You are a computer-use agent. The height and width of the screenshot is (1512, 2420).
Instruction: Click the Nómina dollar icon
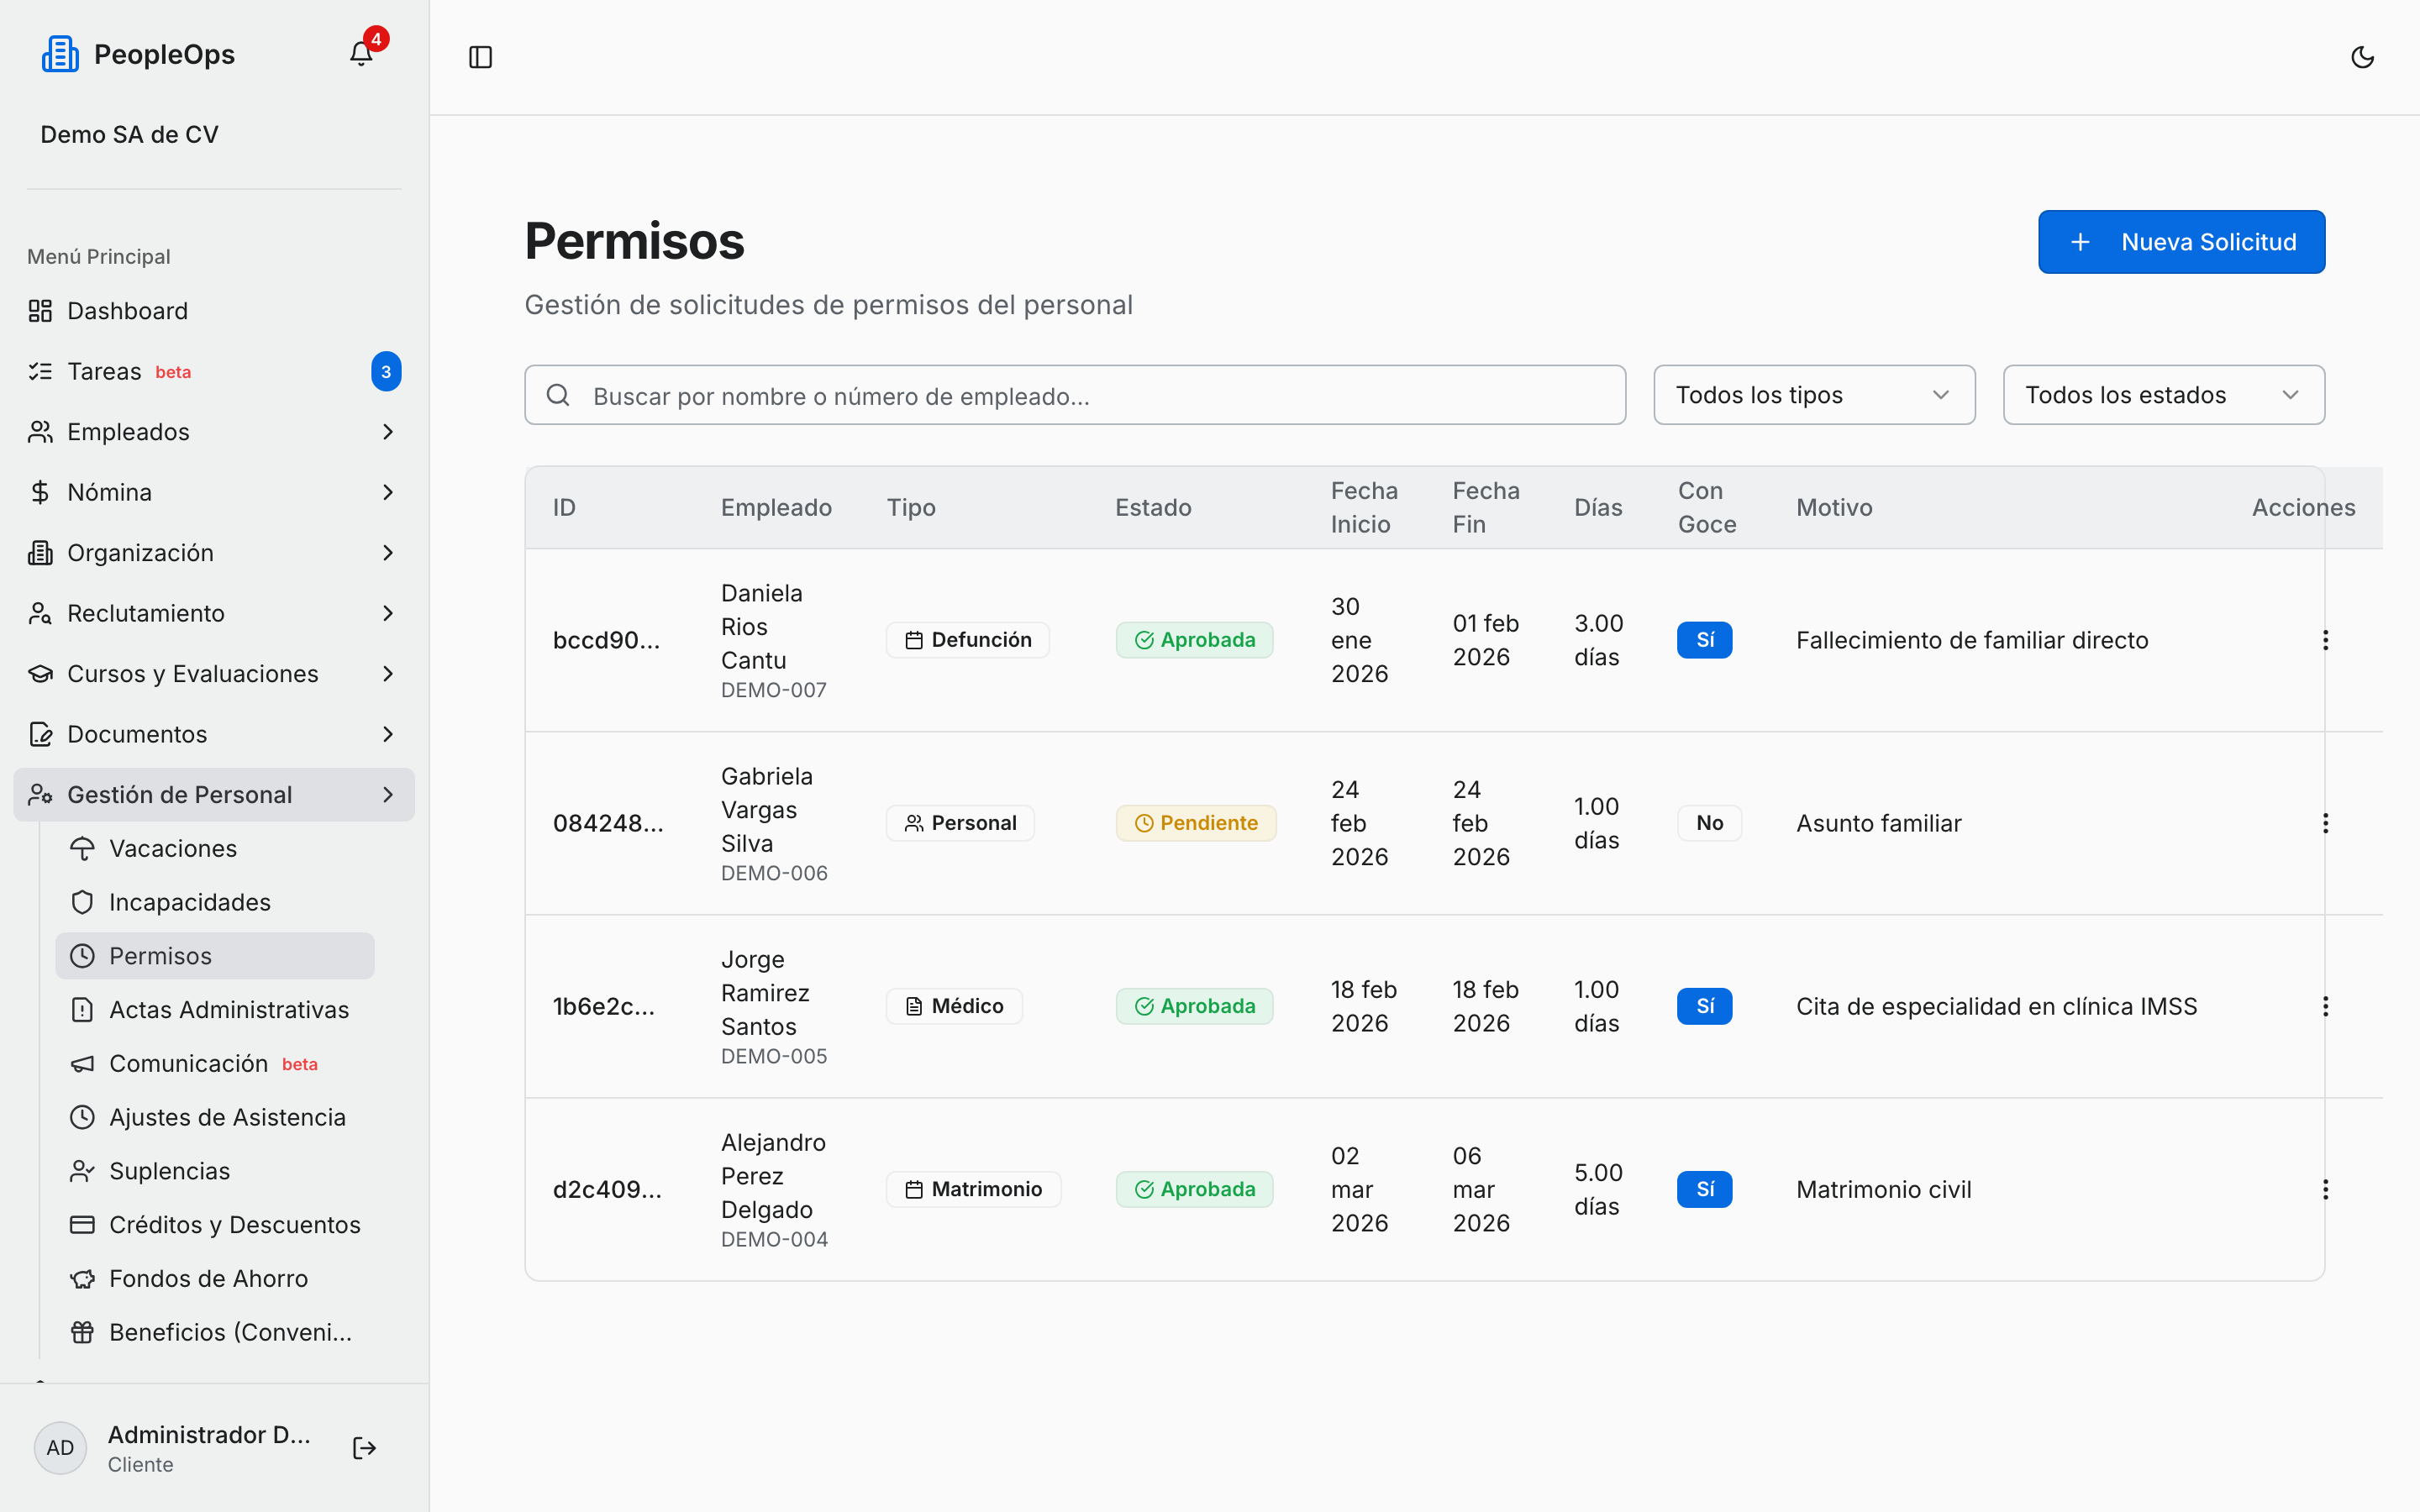click(40, 492)
